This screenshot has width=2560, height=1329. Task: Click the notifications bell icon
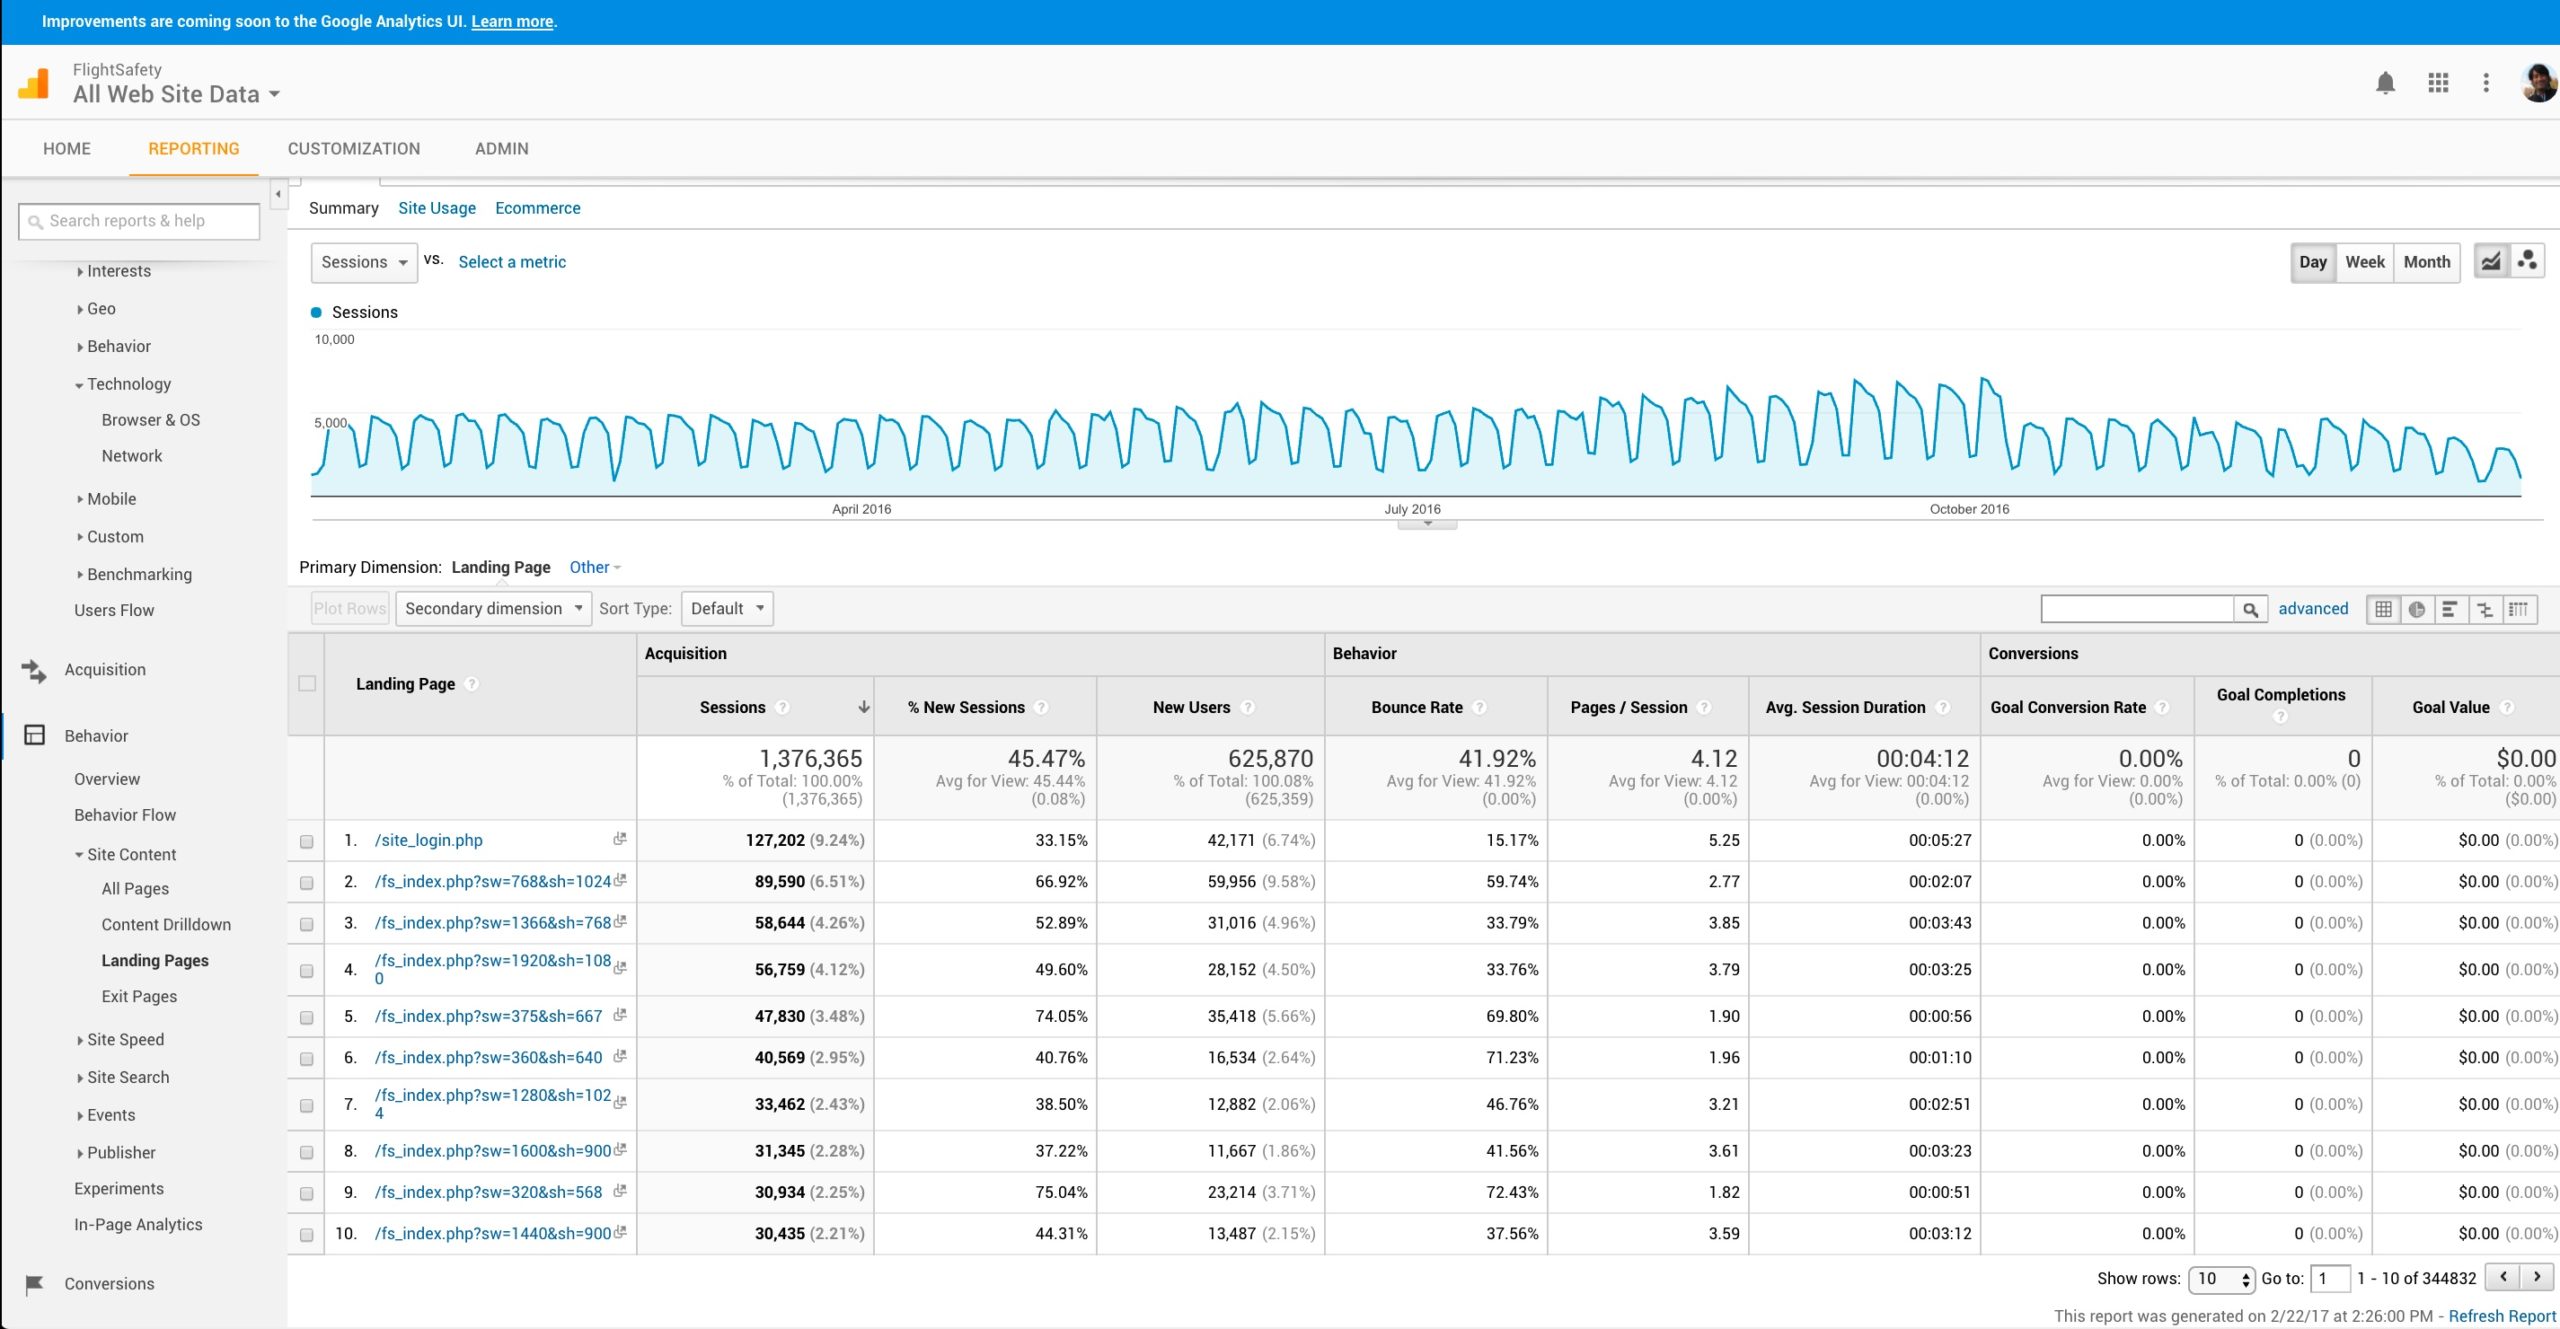pyautogui.click(x=2385, y=83)
